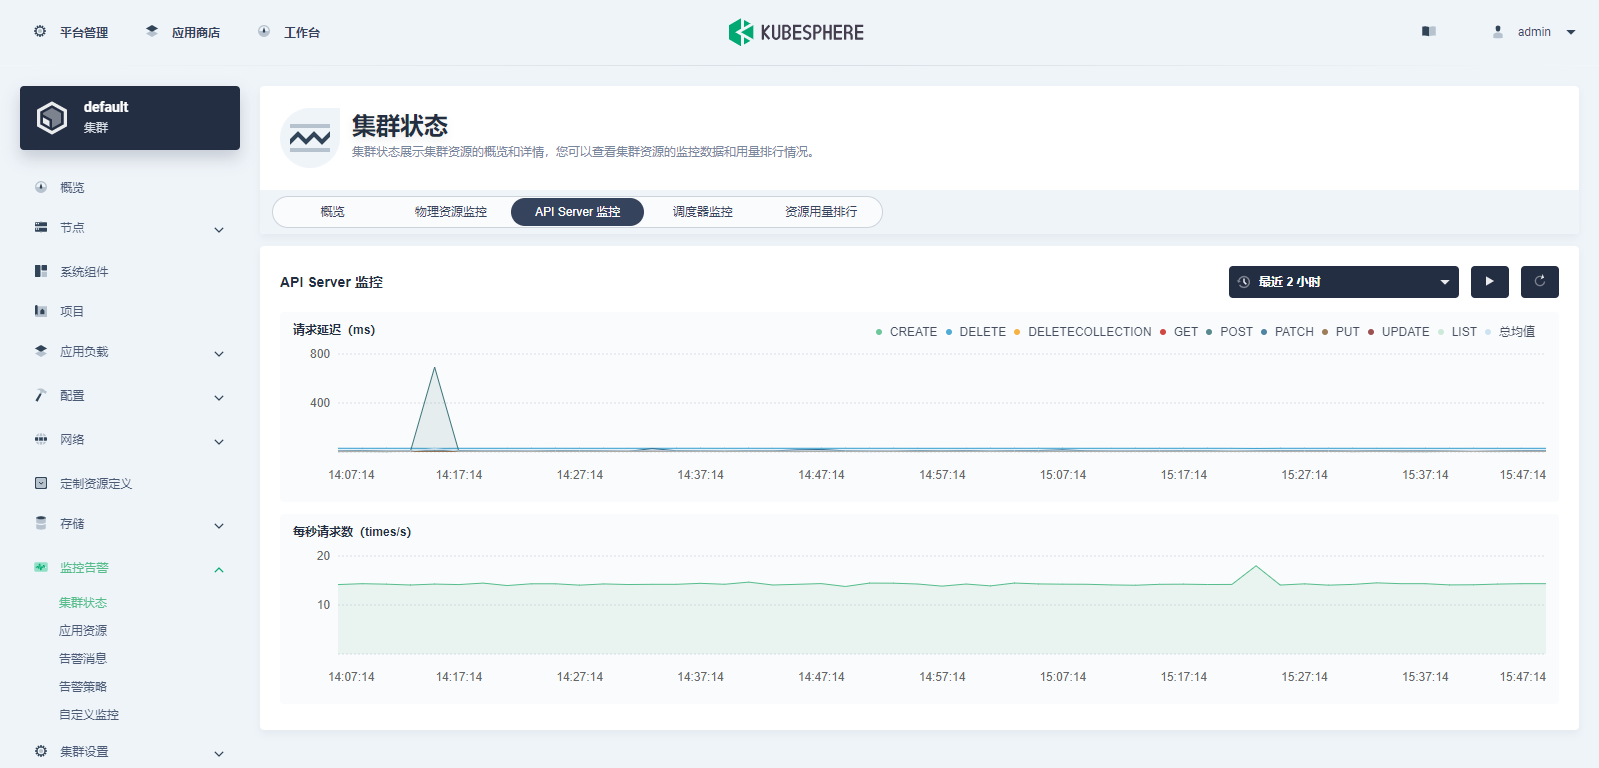Start auto-refresh with the play button
Screen dimensions: 1599x768
[x=1490, y=282]
